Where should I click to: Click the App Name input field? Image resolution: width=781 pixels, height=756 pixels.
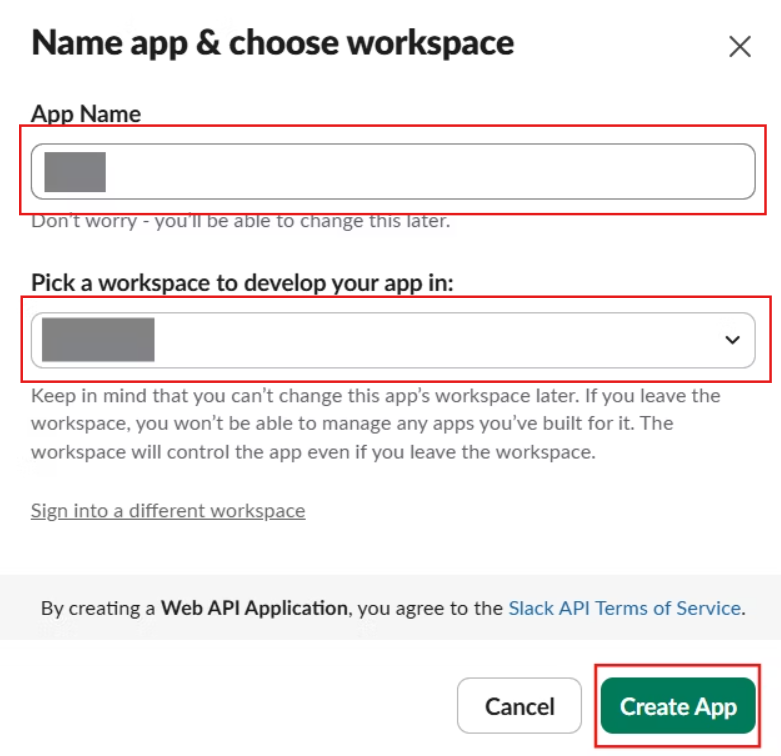(x=393, y=171)
